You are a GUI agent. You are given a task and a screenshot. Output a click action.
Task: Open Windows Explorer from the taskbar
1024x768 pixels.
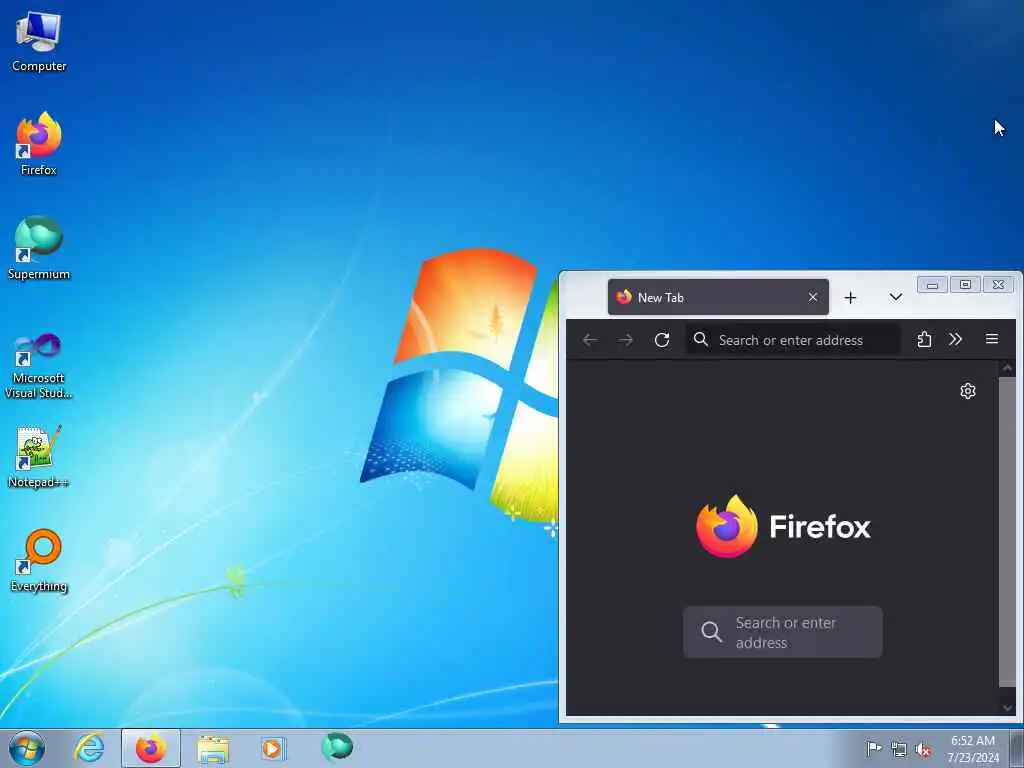[213, 748]
